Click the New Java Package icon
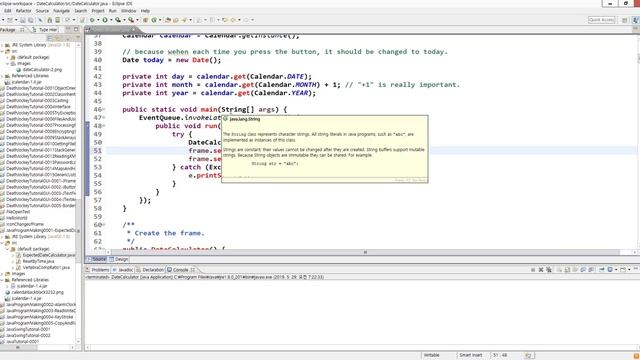 coord(145,20)
